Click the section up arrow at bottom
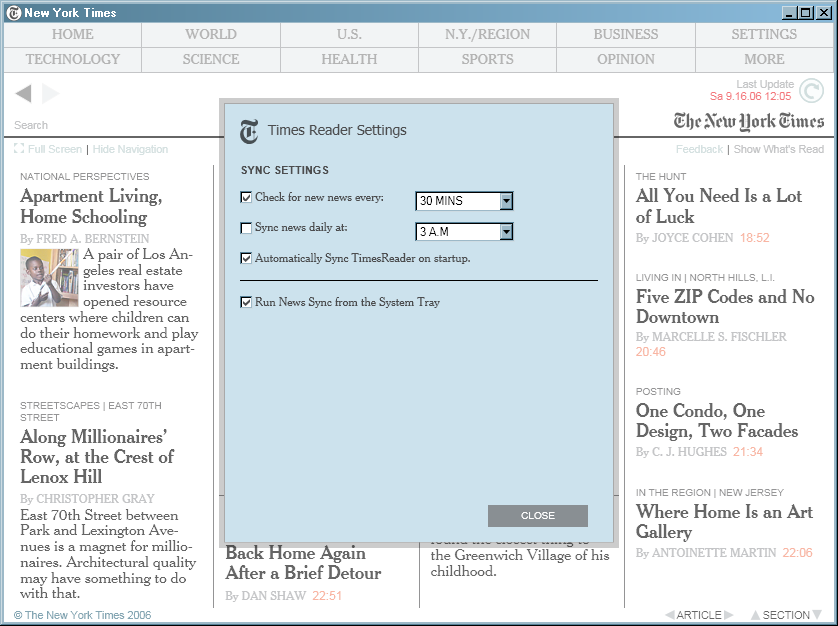 coord(755,615)
